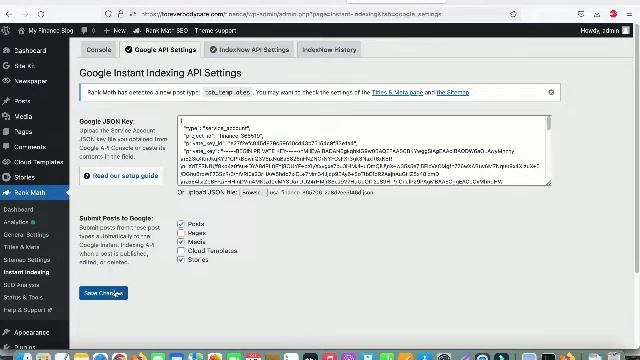Click the Save Changes button

(103, 293)
